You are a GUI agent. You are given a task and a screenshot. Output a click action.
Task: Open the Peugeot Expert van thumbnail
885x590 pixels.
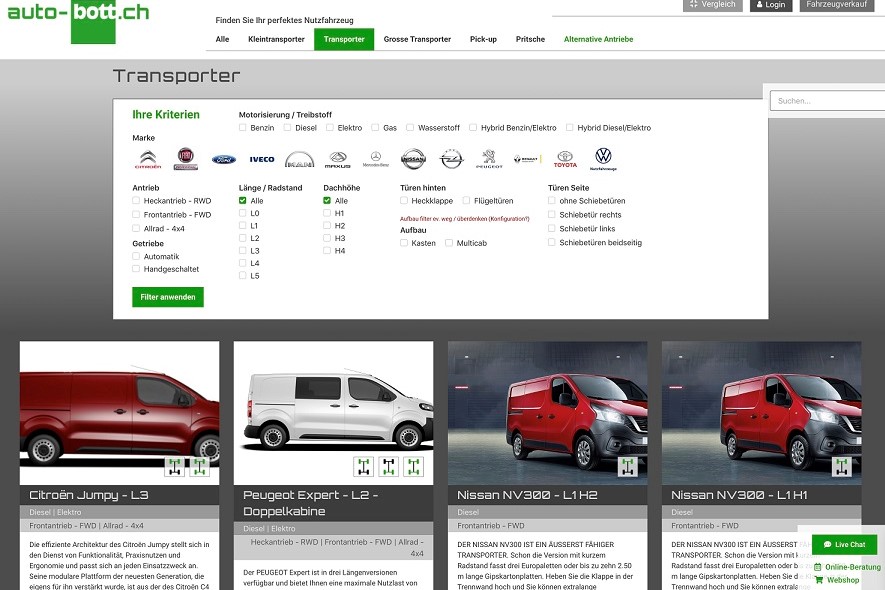pos(333,413)
